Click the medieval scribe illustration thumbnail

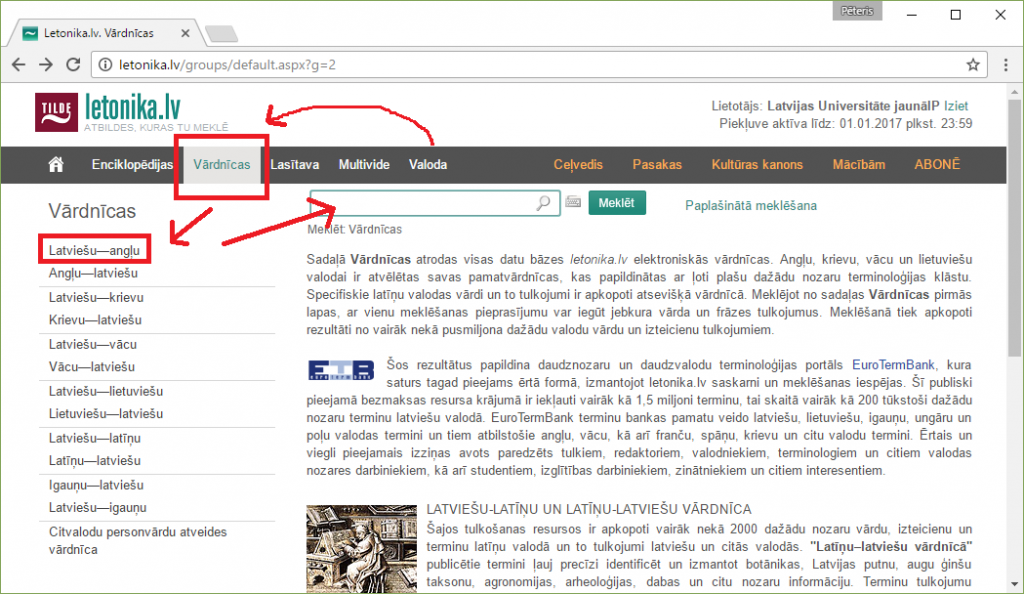361,548
